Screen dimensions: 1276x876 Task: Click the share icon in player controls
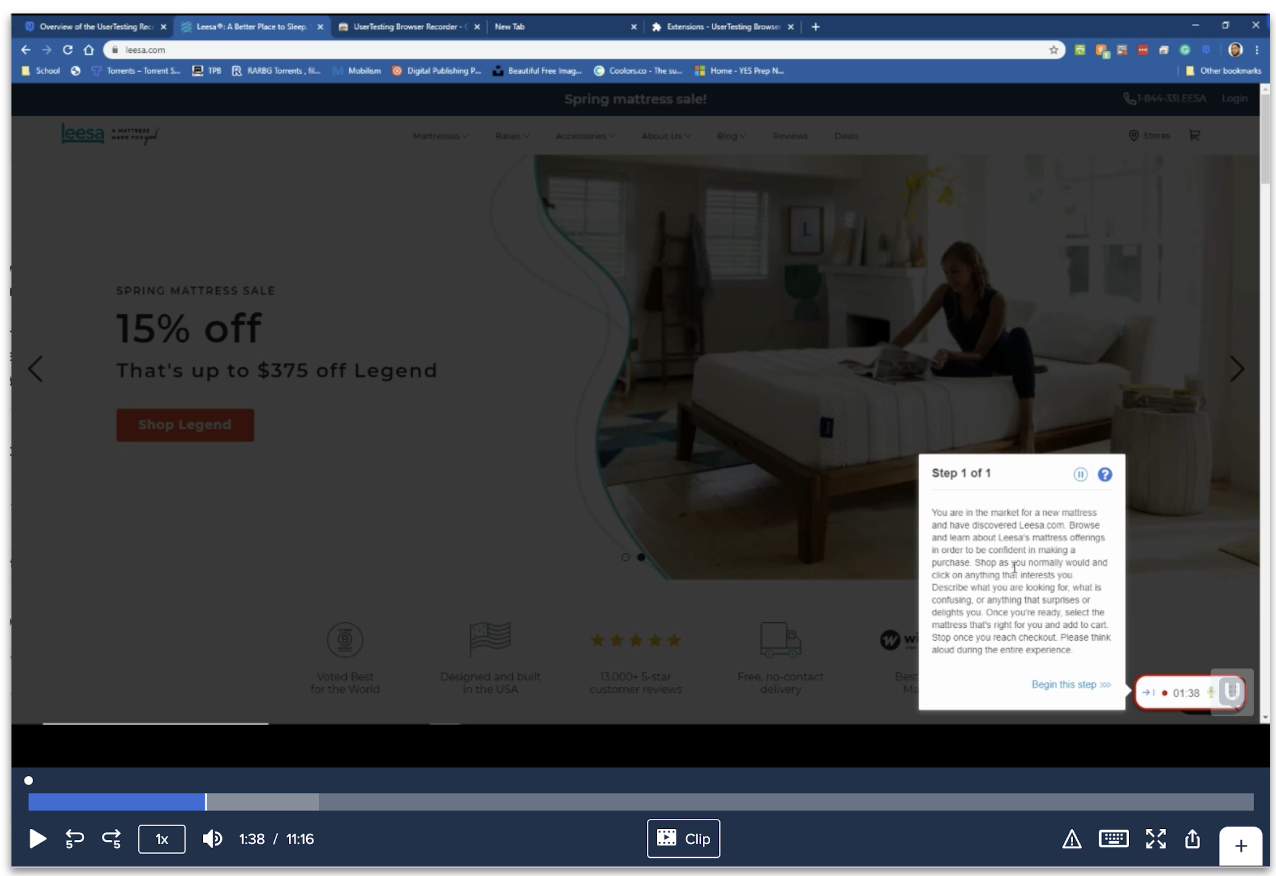point(1192,839)
